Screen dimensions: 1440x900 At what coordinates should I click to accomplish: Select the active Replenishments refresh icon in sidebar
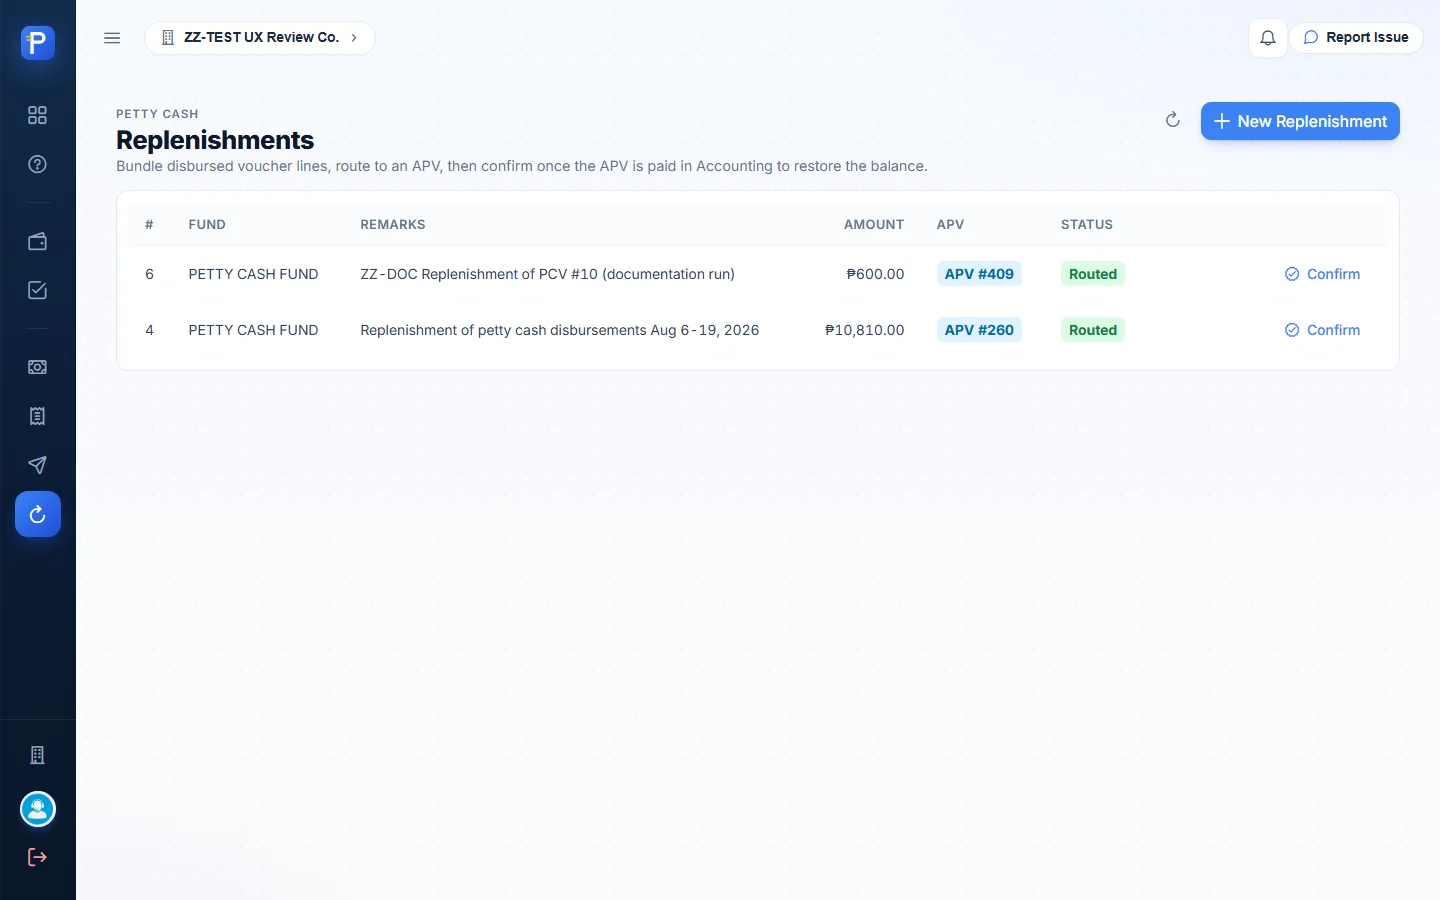[x=37, y=514]
